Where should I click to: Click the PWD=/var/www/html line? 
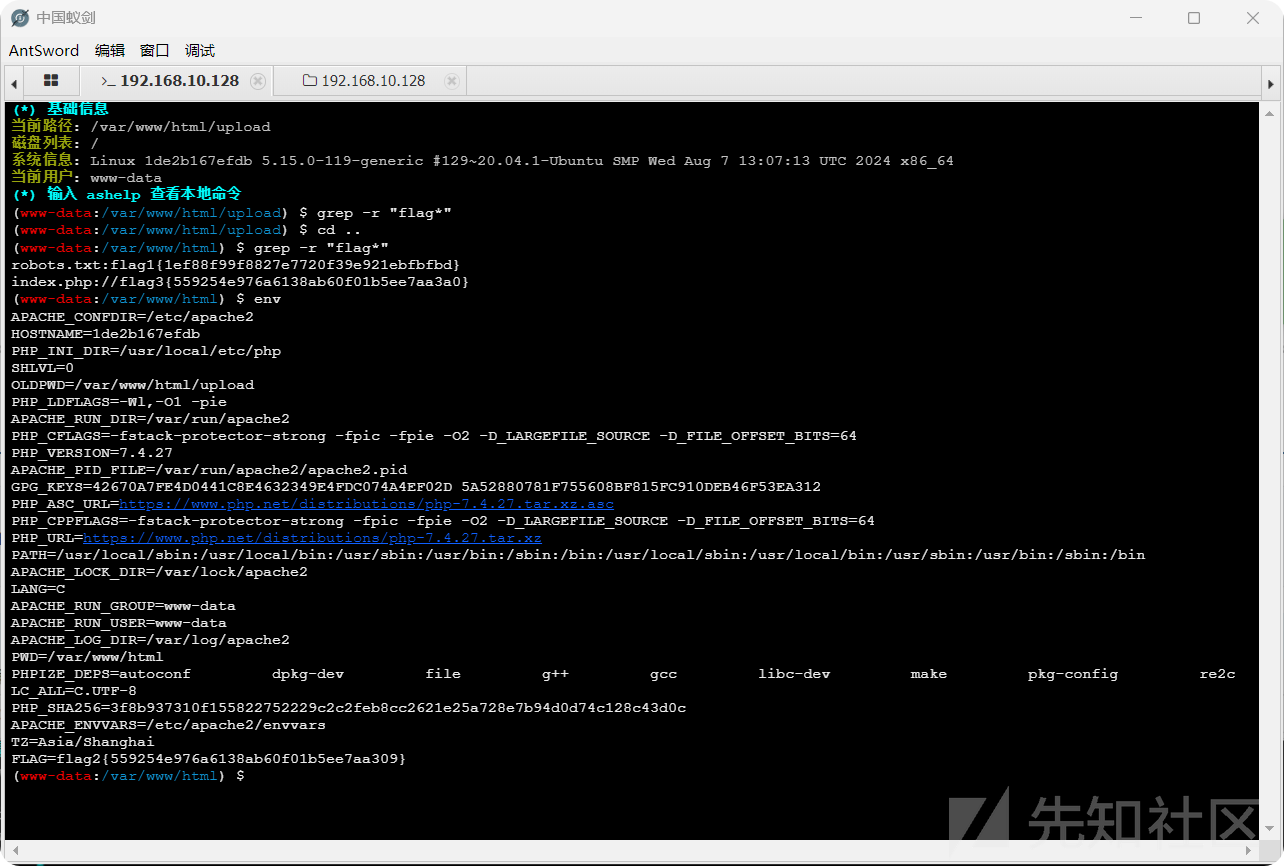pos(87,657)
